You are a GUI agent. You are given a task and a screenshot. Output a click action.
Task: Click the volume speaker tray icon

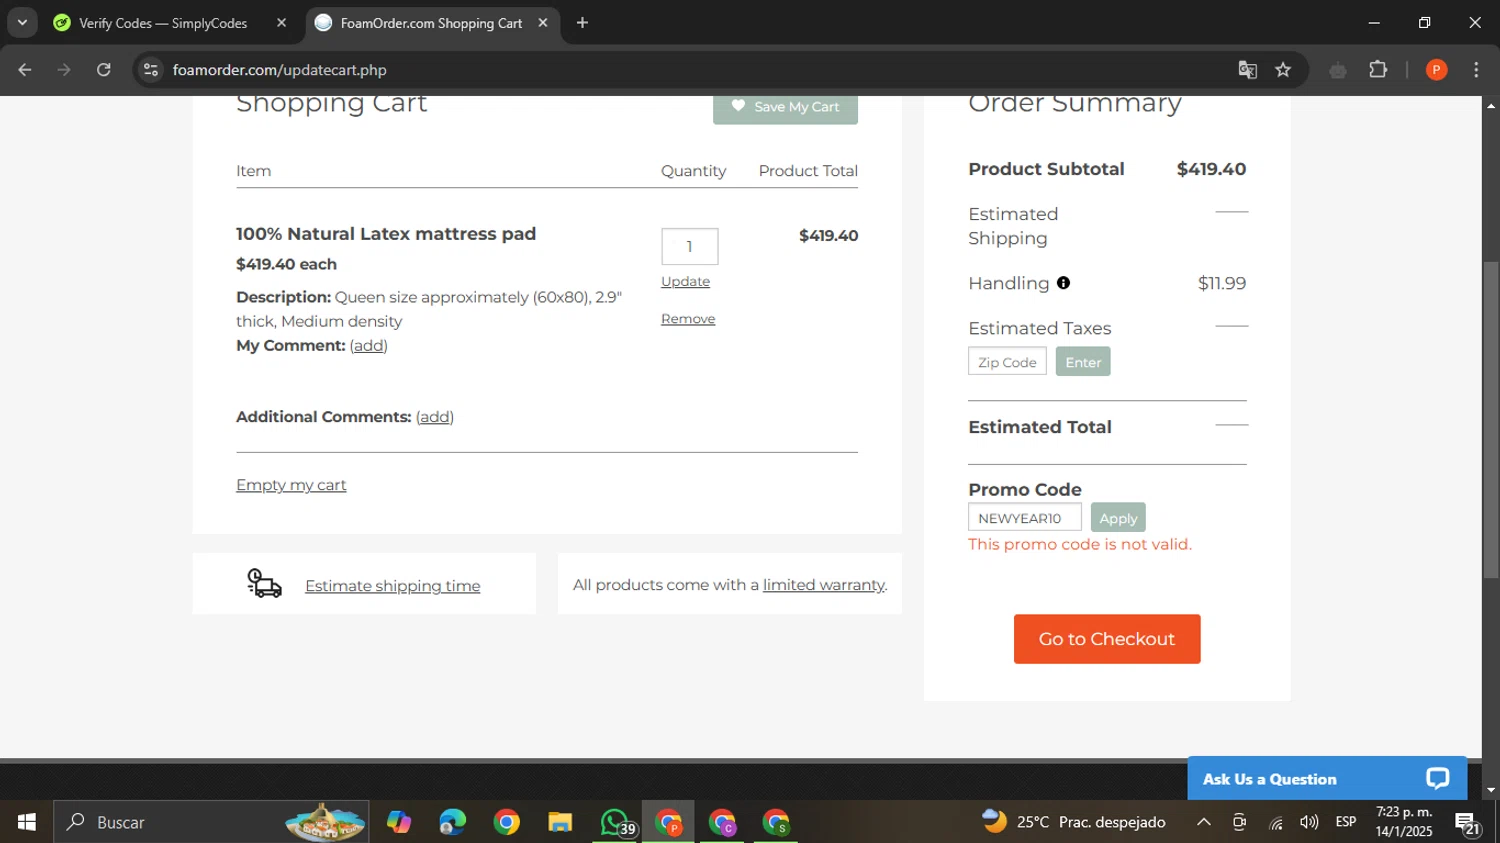click(1309, 822)
